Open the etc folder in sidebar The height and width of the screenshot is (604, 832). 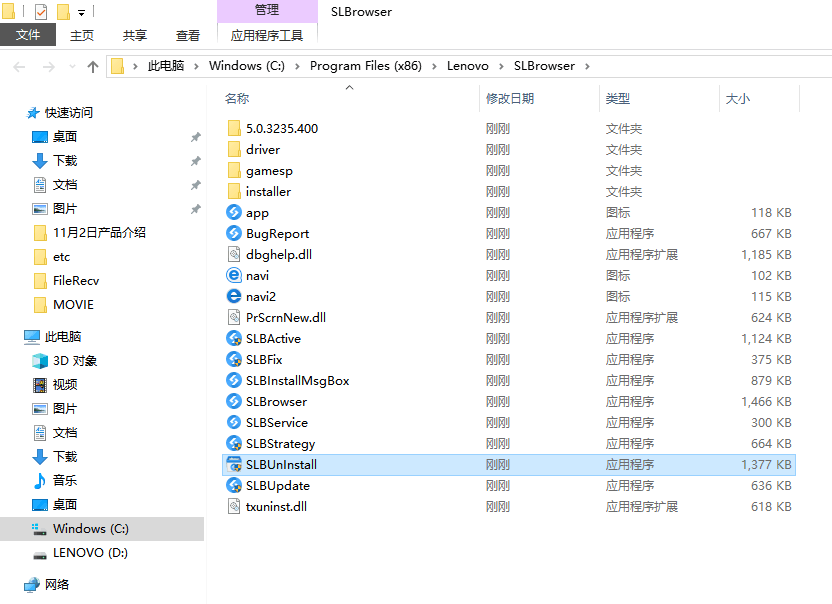tap(62, 257)
